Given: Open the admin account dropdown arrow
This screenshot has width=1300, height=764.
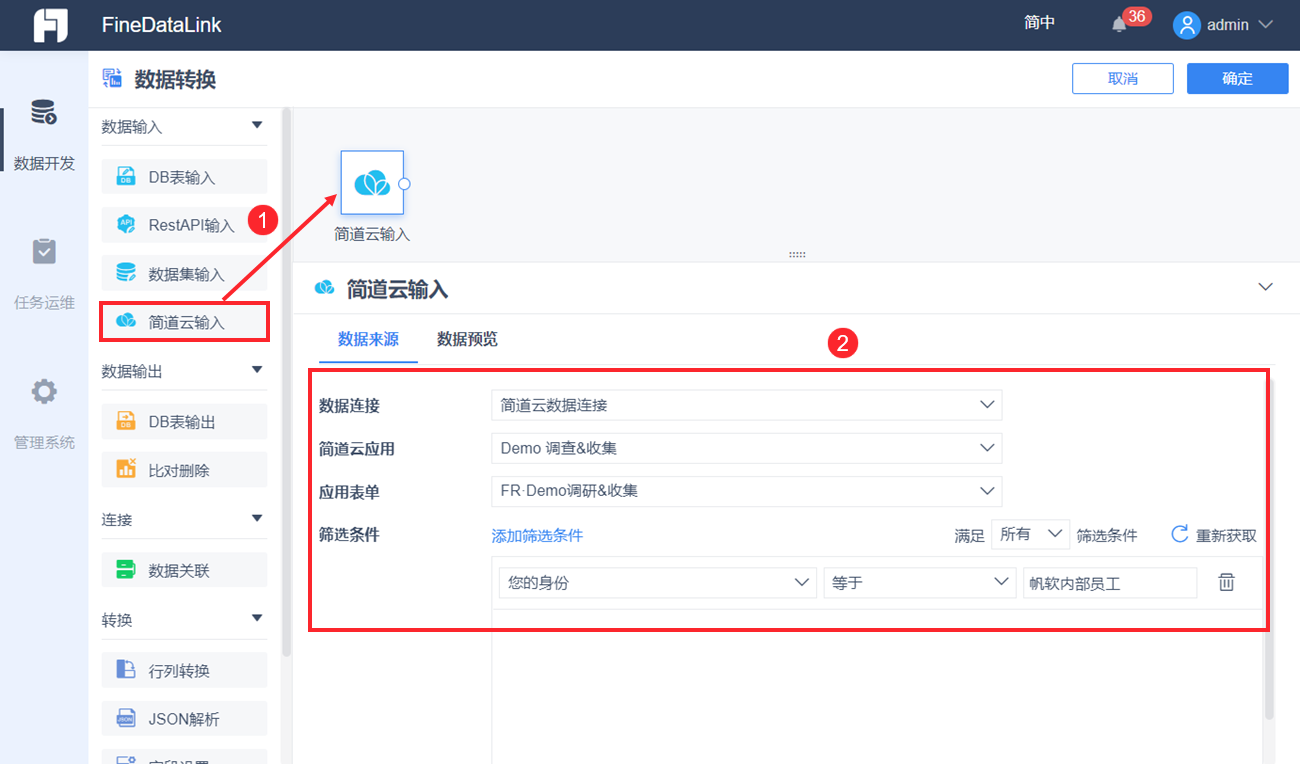Looking at the screenshot, I should pos(1265,25).
